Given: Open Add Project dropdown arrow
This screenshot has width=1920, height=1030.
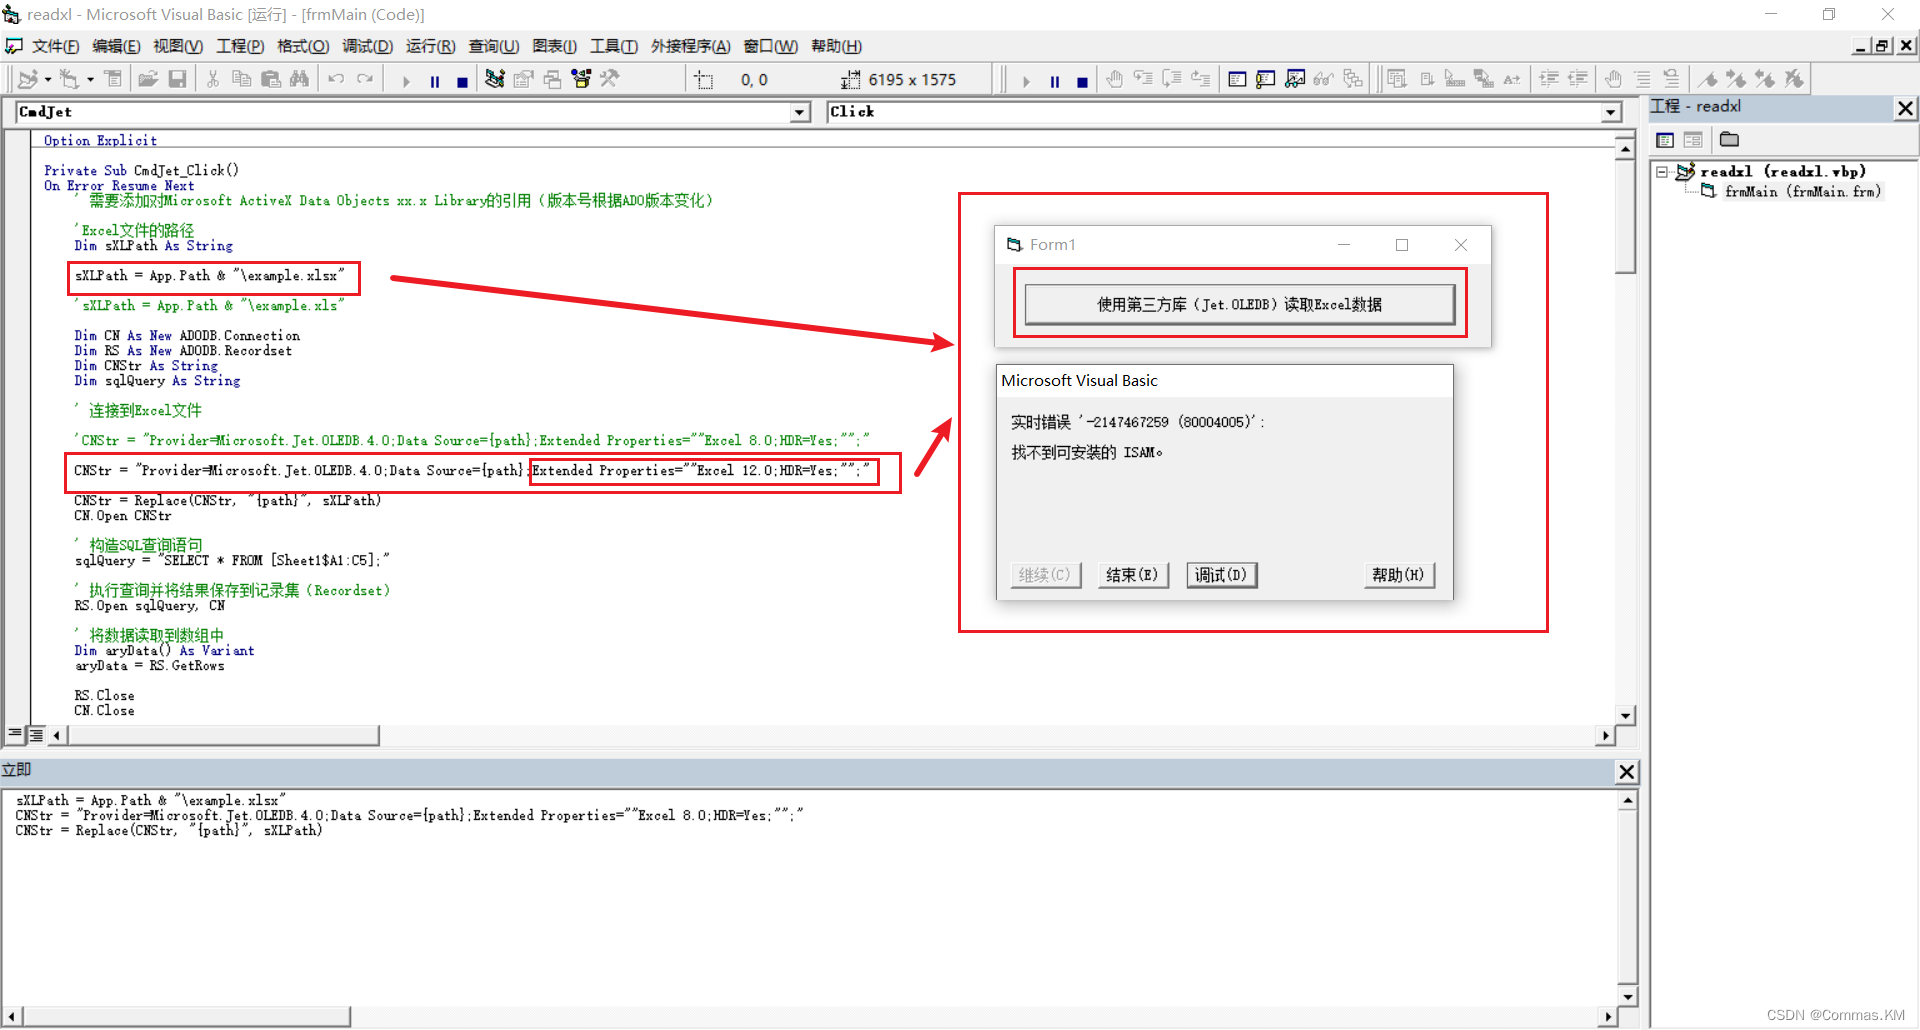Looking at the screenshot, I should coord(47,79).
